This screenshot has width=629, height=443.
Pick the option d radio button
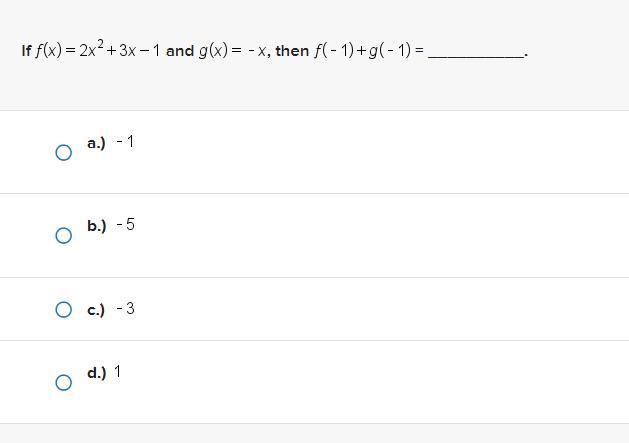63,383
